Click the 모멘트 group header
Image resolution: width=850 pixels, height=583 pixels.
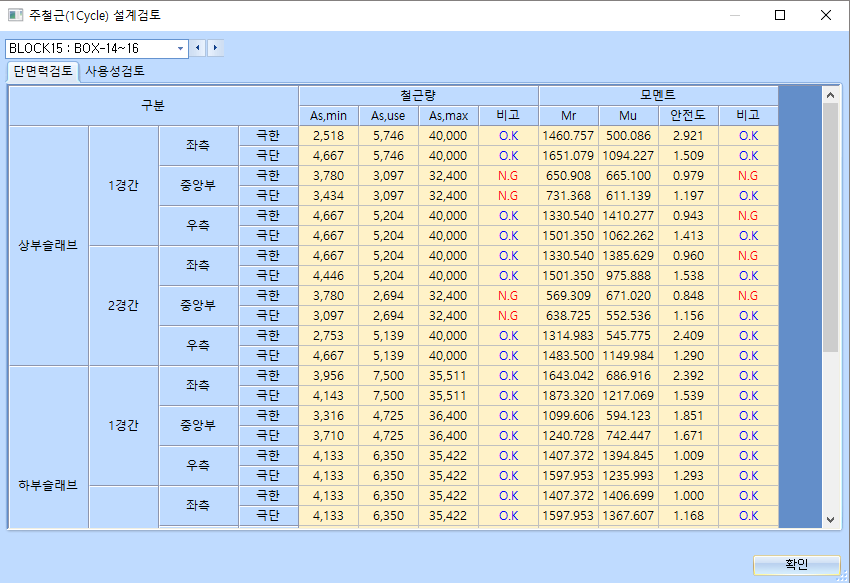click(x=659, y=95)
